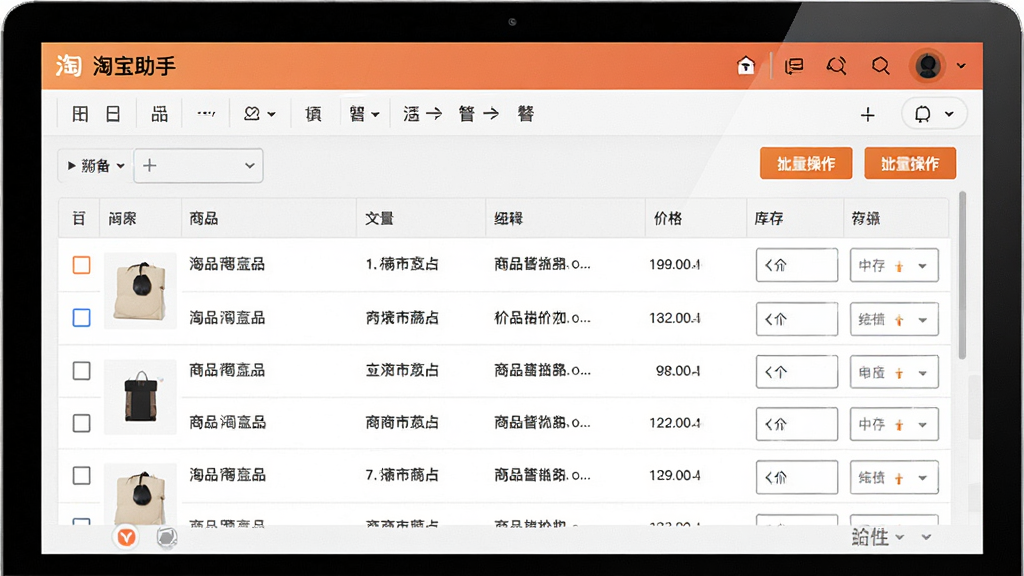Open status dropdown on the 98.00 row
Screen dimensions: 1024x576
894,372
